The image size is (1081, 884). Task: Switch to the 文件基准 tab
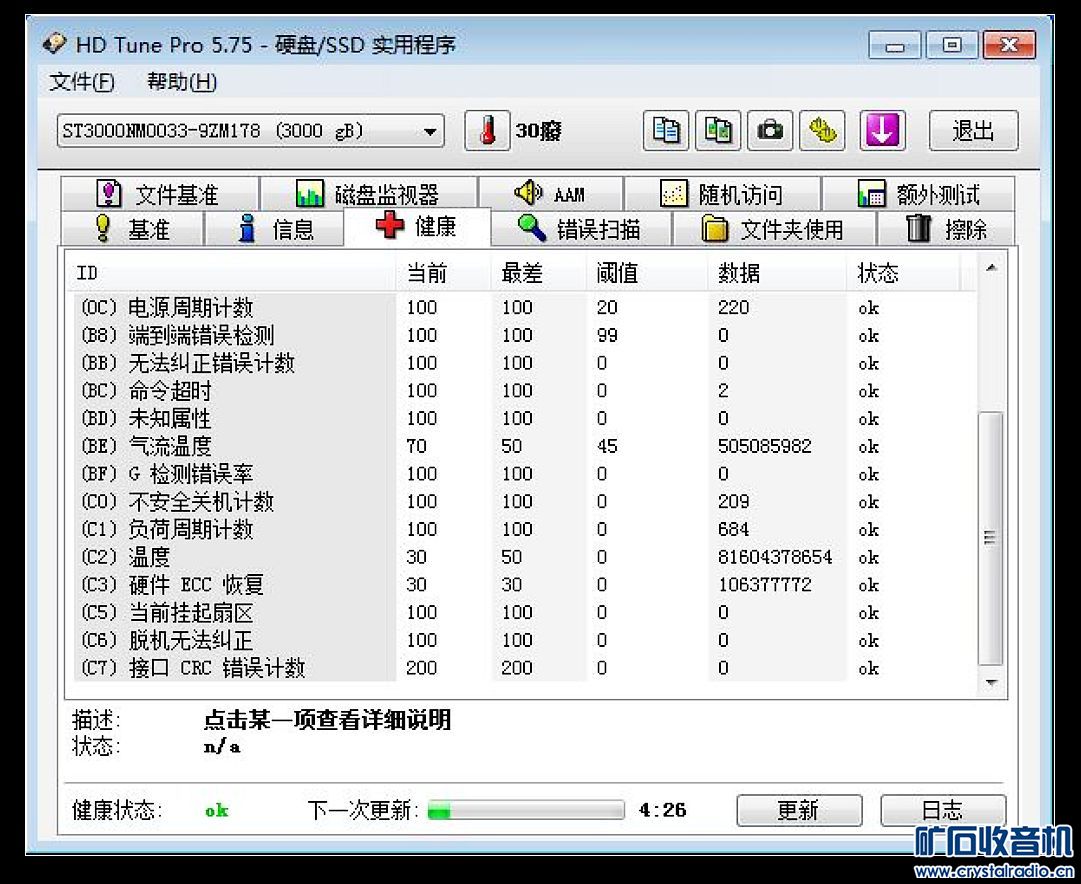159,194
